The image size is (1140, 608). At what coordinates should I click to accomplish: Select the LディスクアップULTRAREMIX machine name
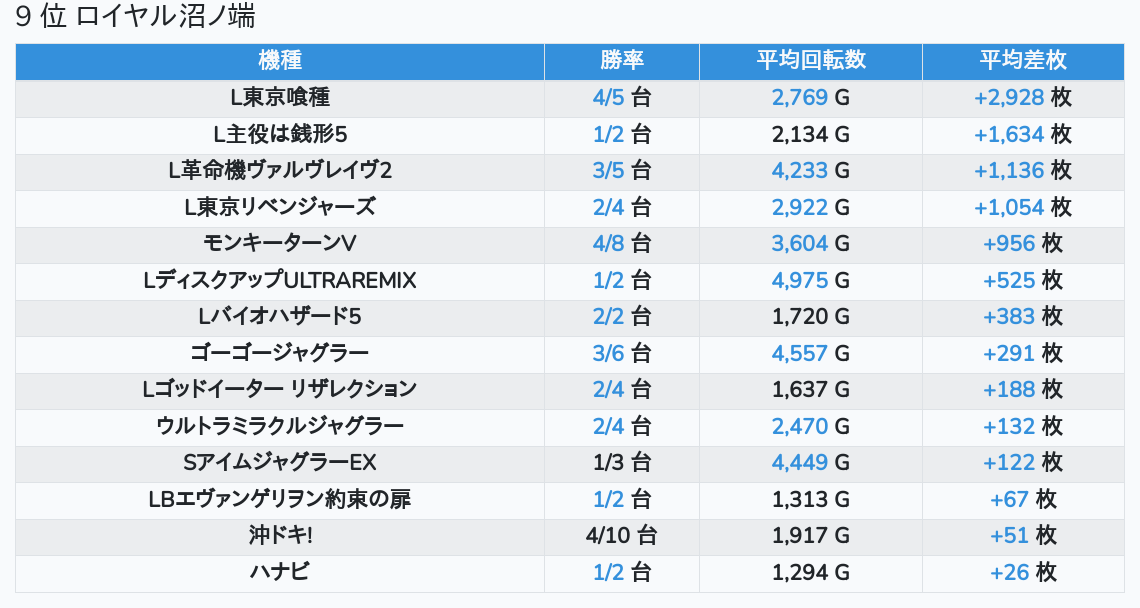pos(280,280)
